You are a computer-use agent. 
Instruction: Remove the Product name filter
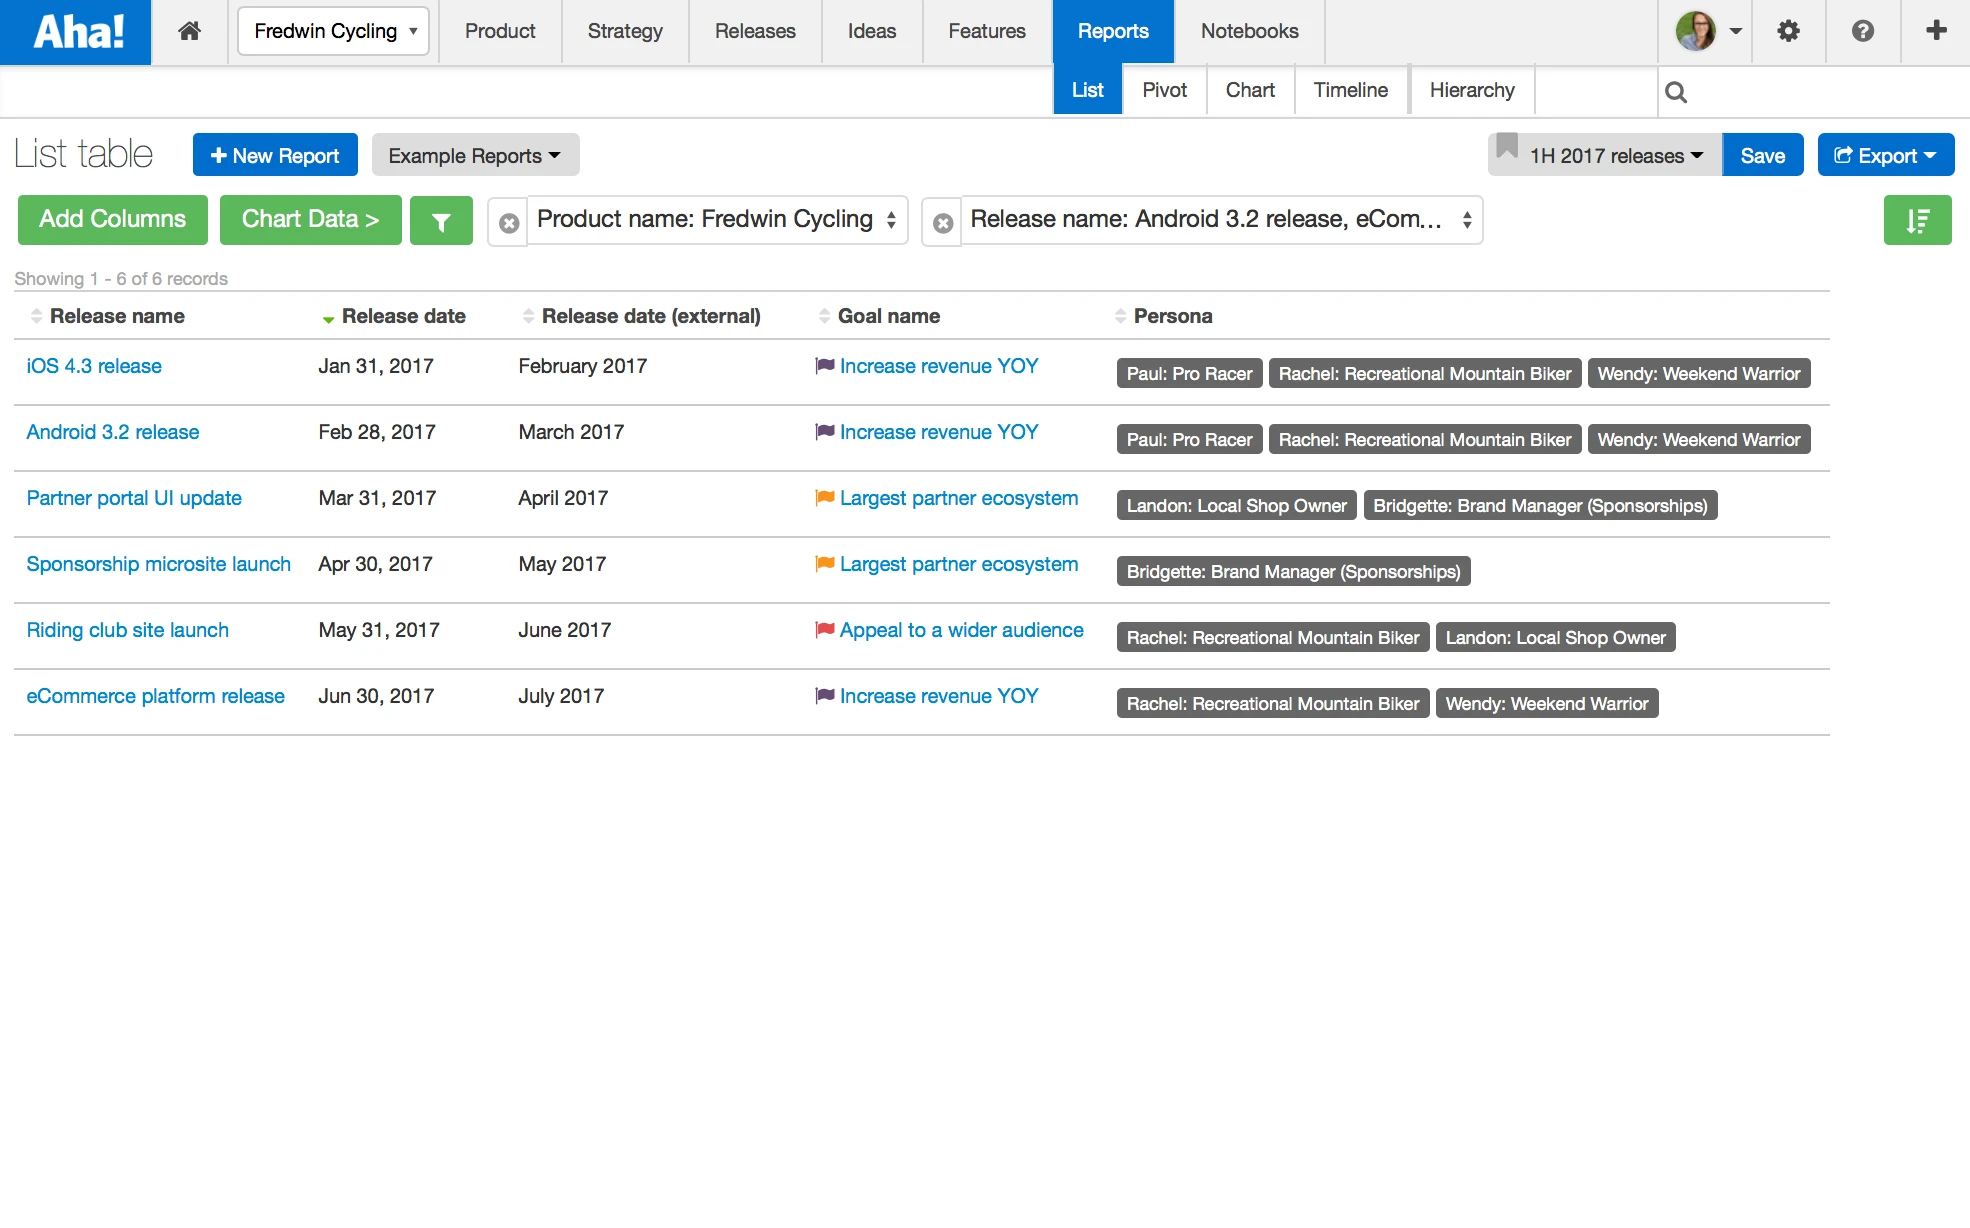[509, 222]
